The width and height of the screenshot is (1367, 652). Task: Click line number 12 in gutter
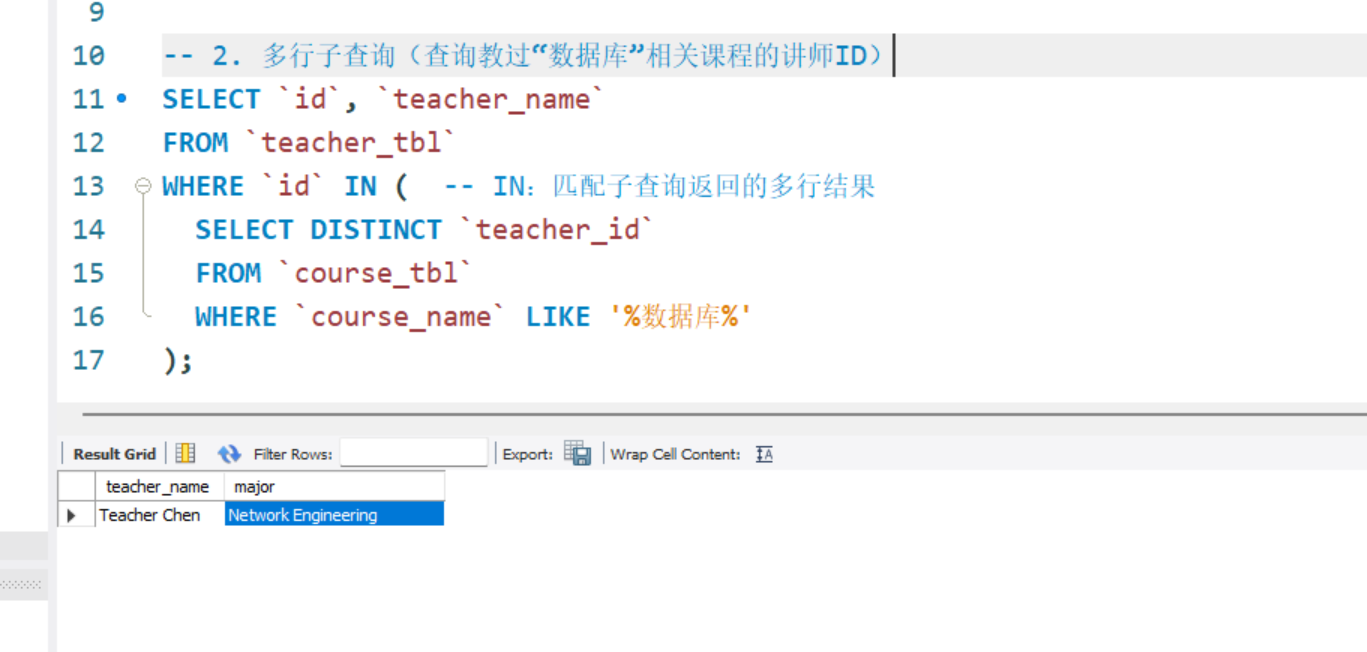tap(88, 142)
